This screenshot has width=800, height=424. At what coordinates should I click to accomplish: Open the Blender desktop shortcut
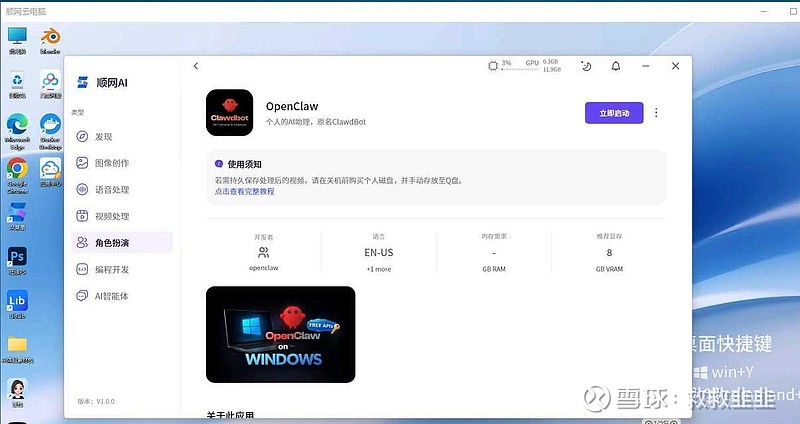(51, 41)
